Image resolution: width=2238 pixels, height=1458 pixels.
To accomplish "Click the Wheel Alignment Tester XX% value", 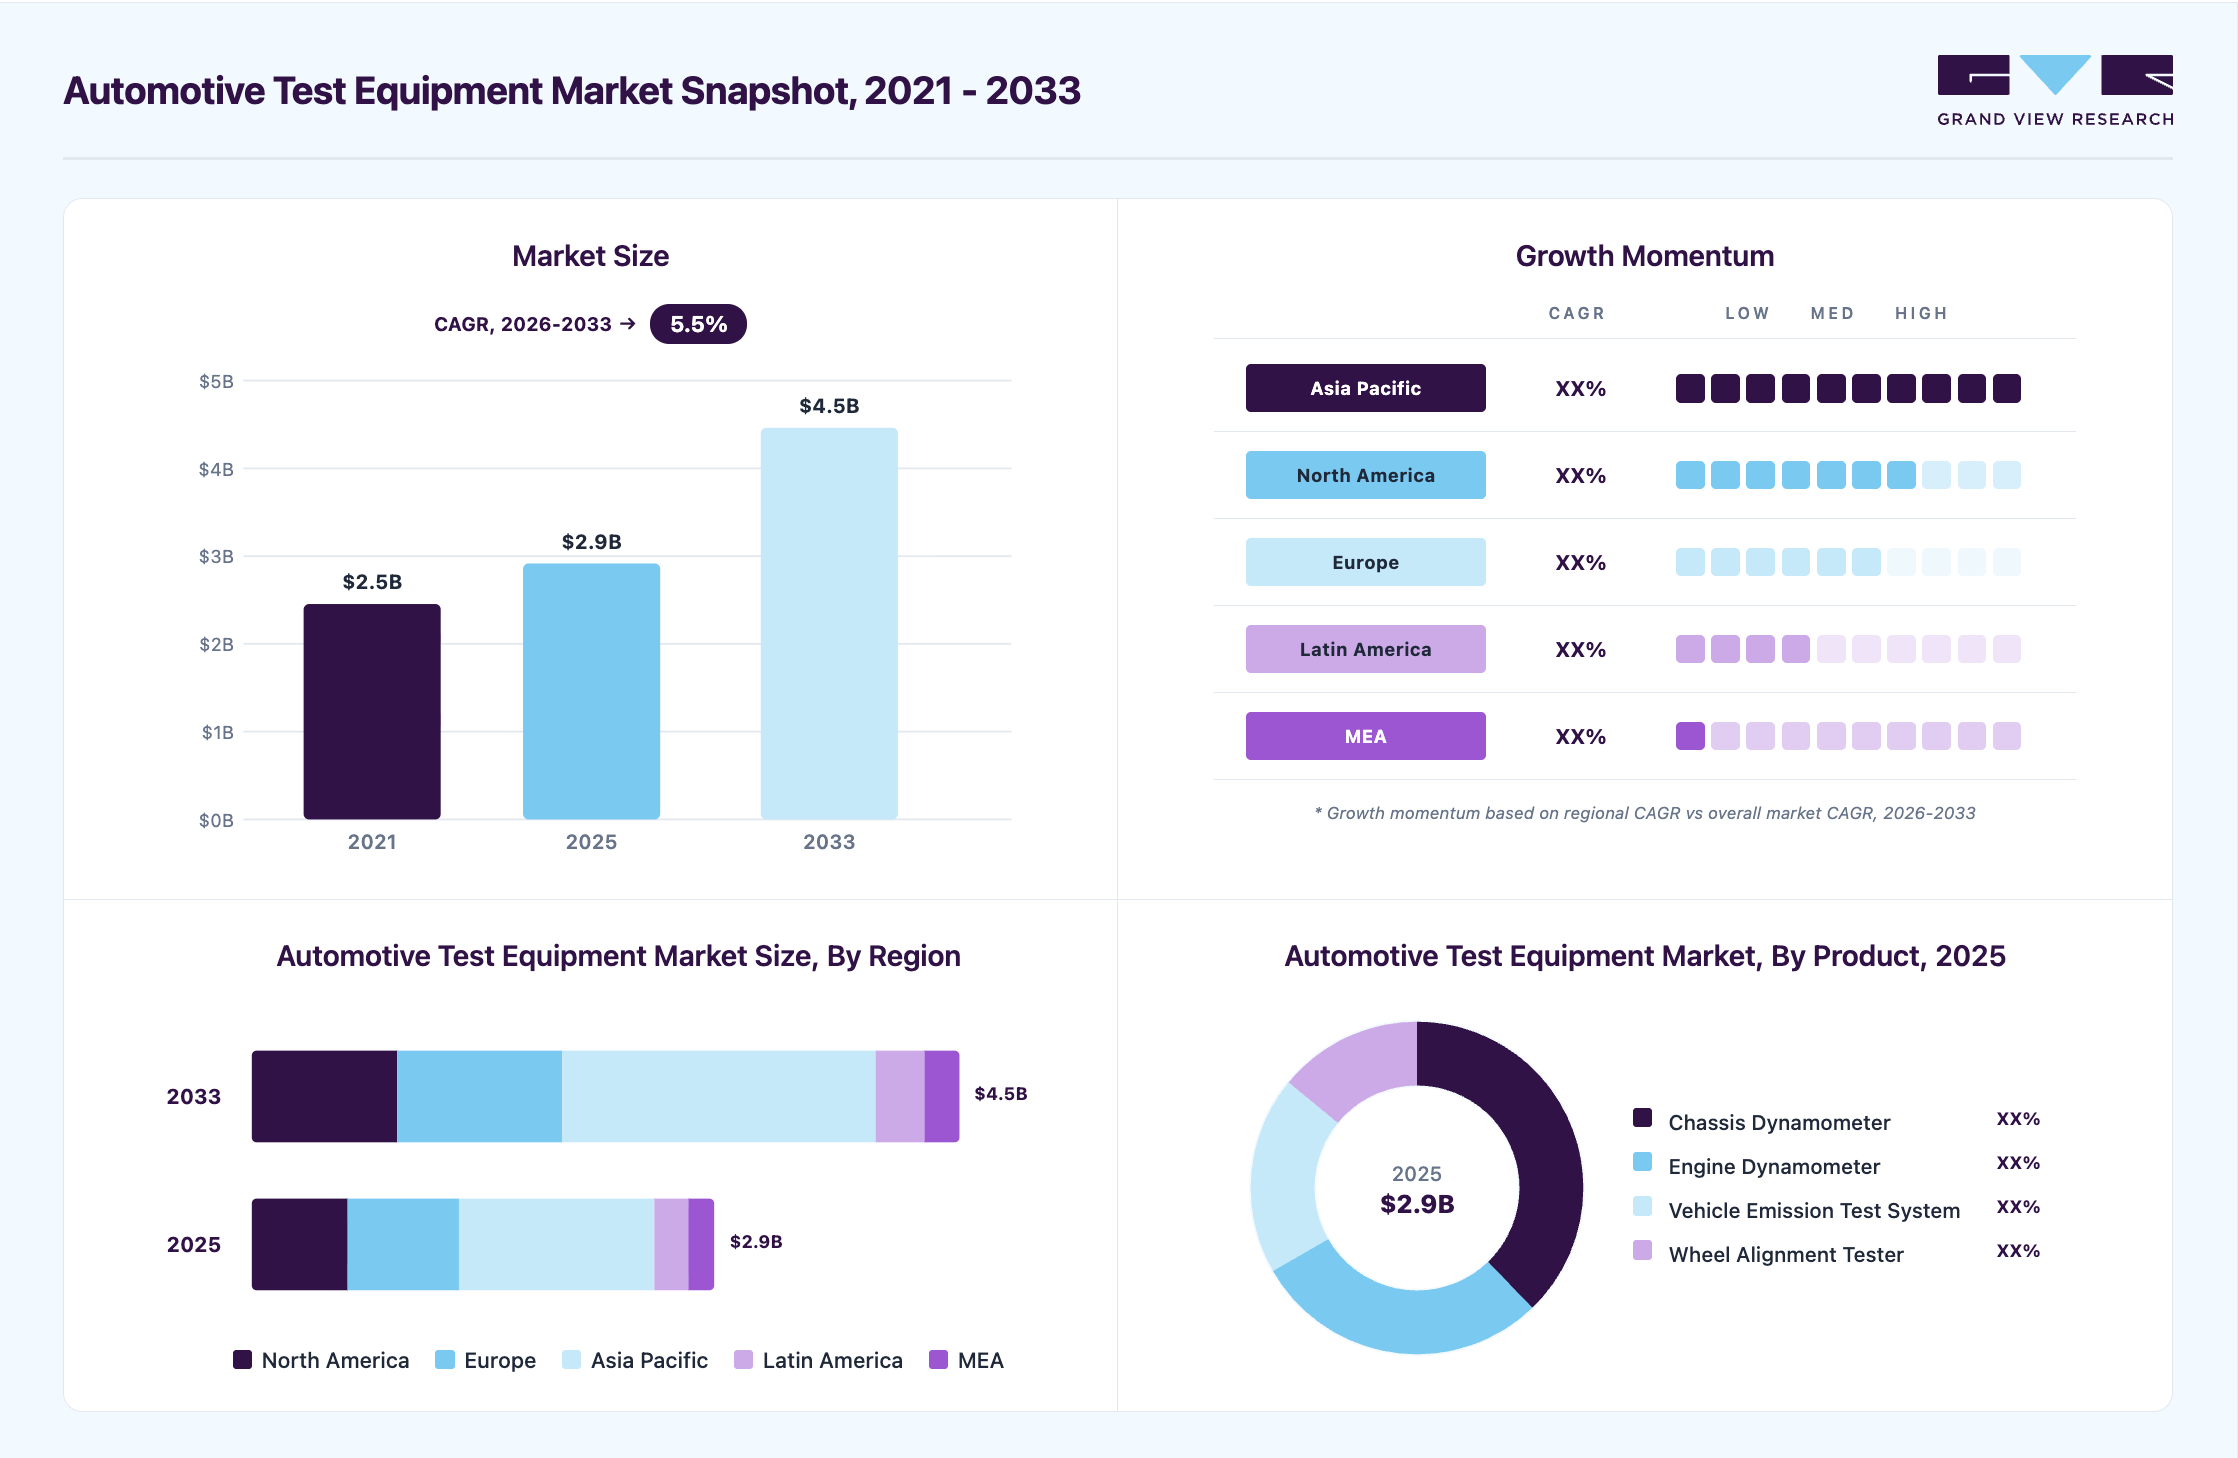I will point(2018,1251).
